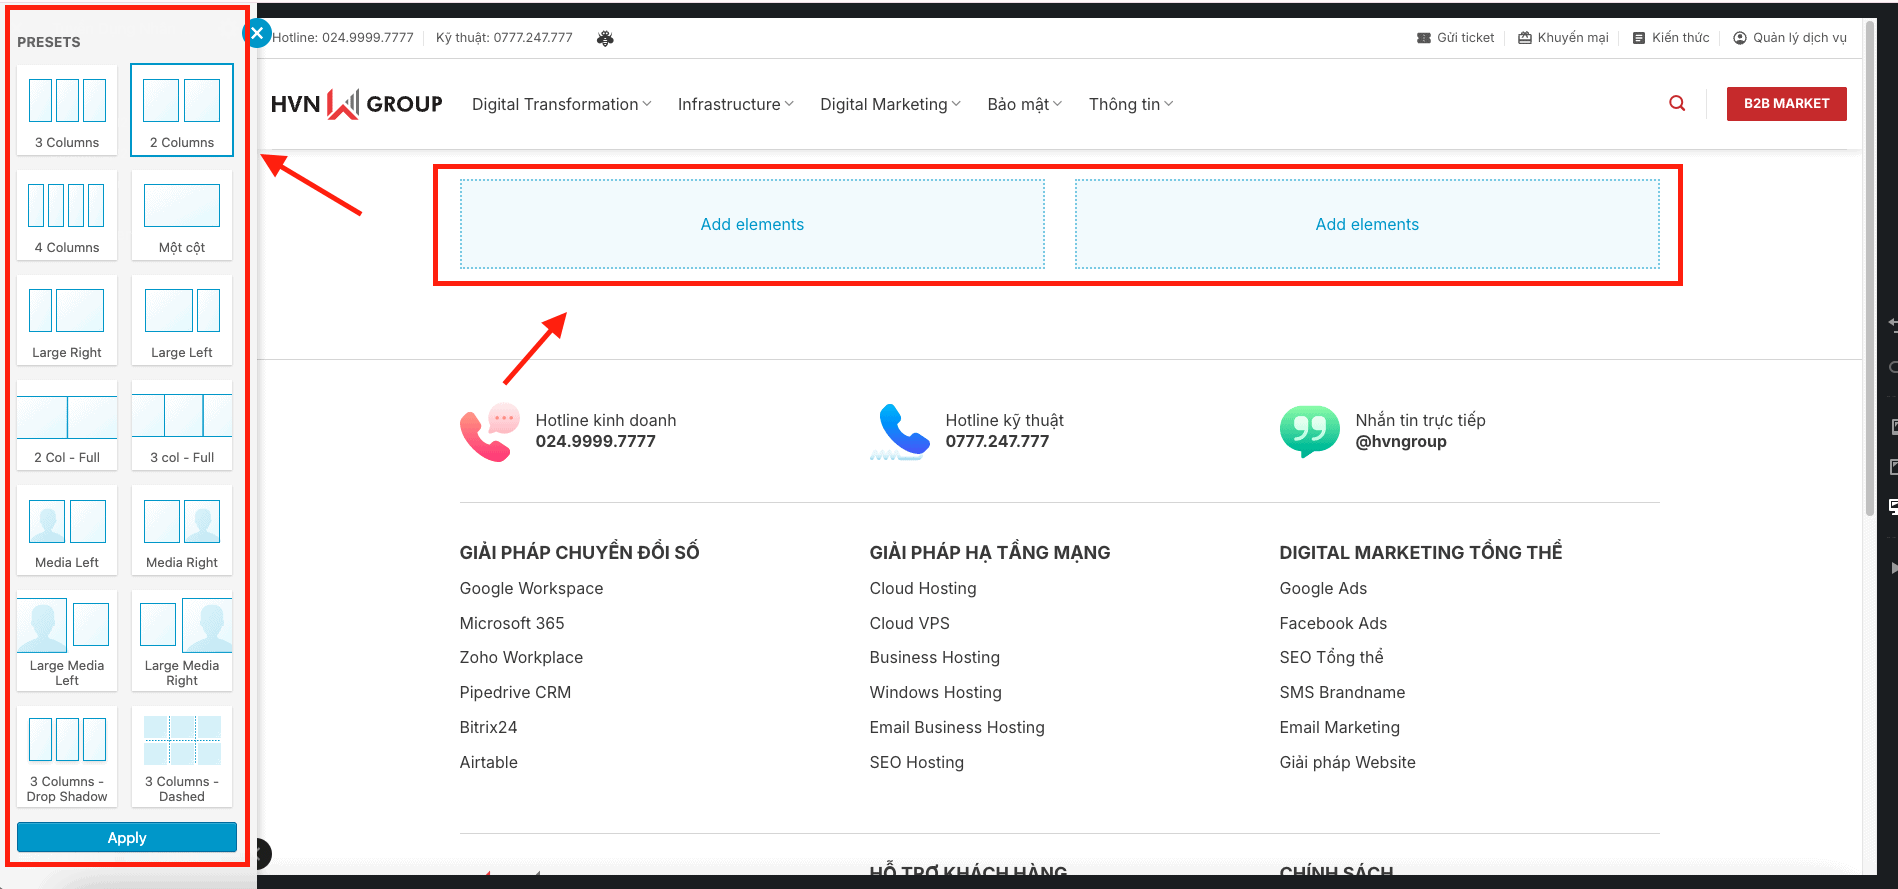Click the Gửi ticket link
This screenshot has height=889, width=1898.
pos(1455,38)
